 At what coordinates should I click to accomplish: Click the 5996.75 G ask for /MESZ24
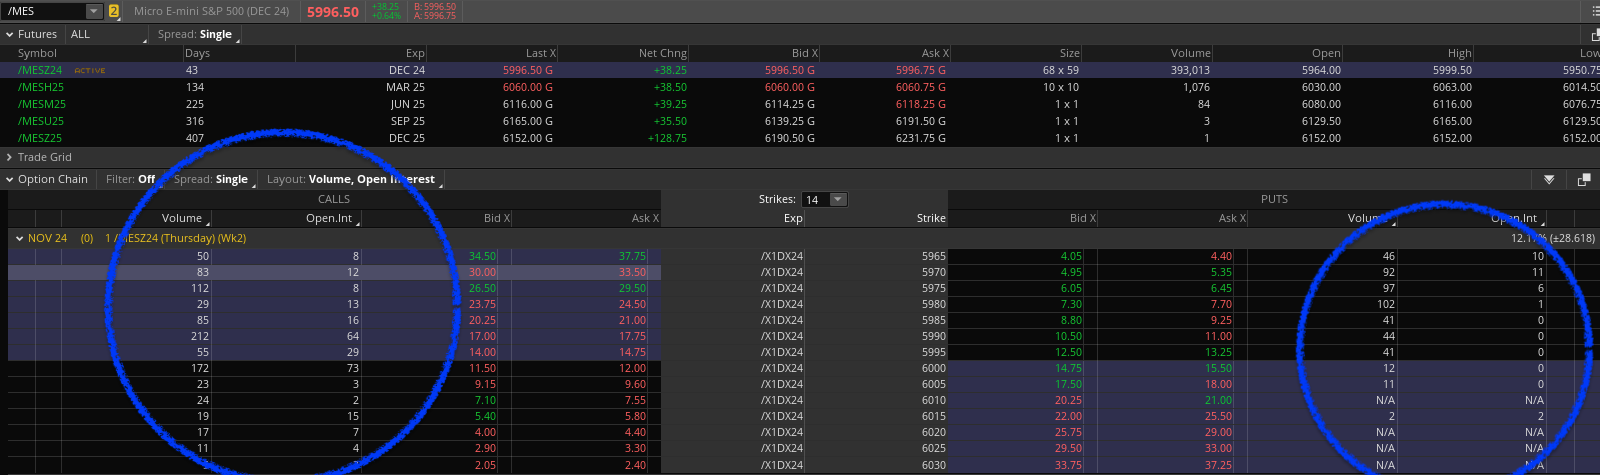click(x=920, y=70)
